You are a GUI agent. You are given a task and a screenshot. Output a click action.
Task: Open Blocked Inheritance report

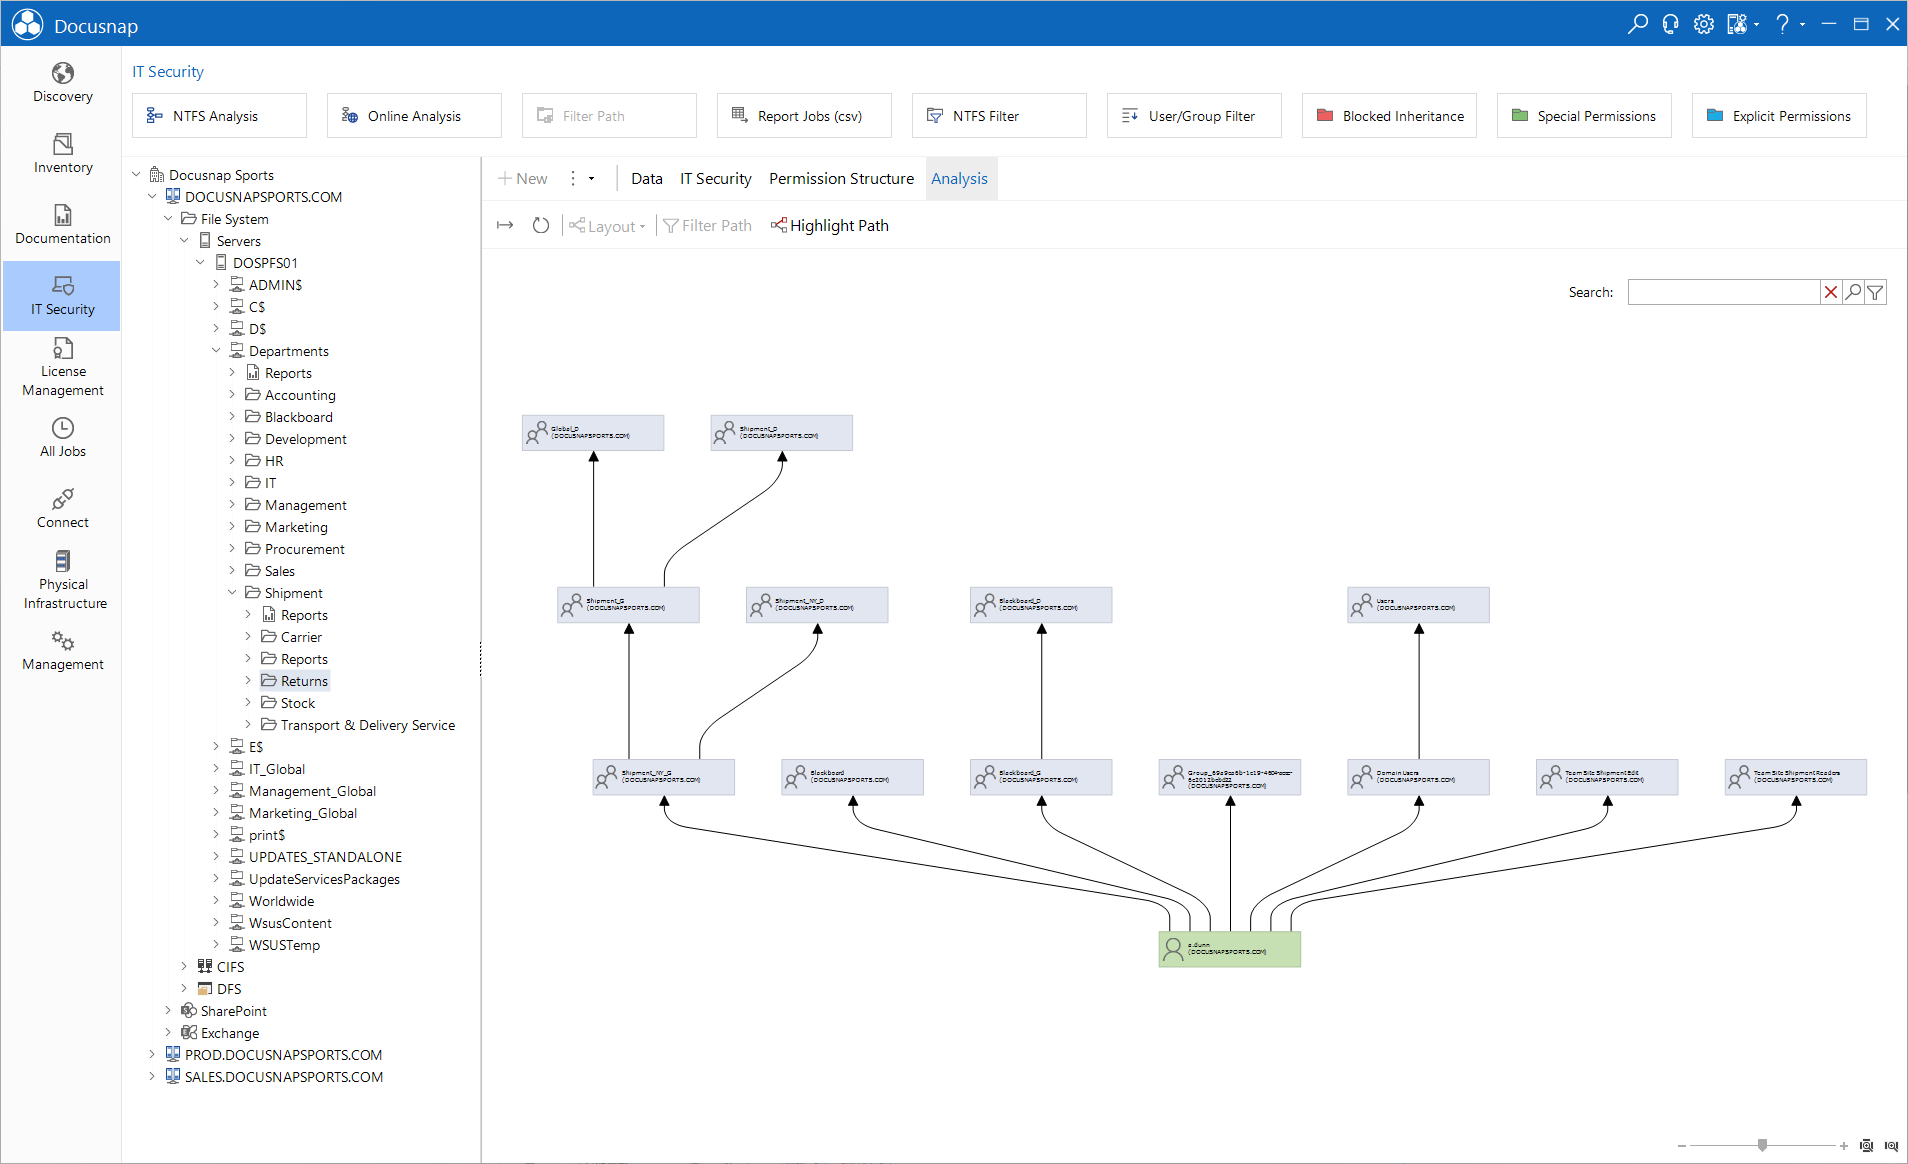(1389, 116)
